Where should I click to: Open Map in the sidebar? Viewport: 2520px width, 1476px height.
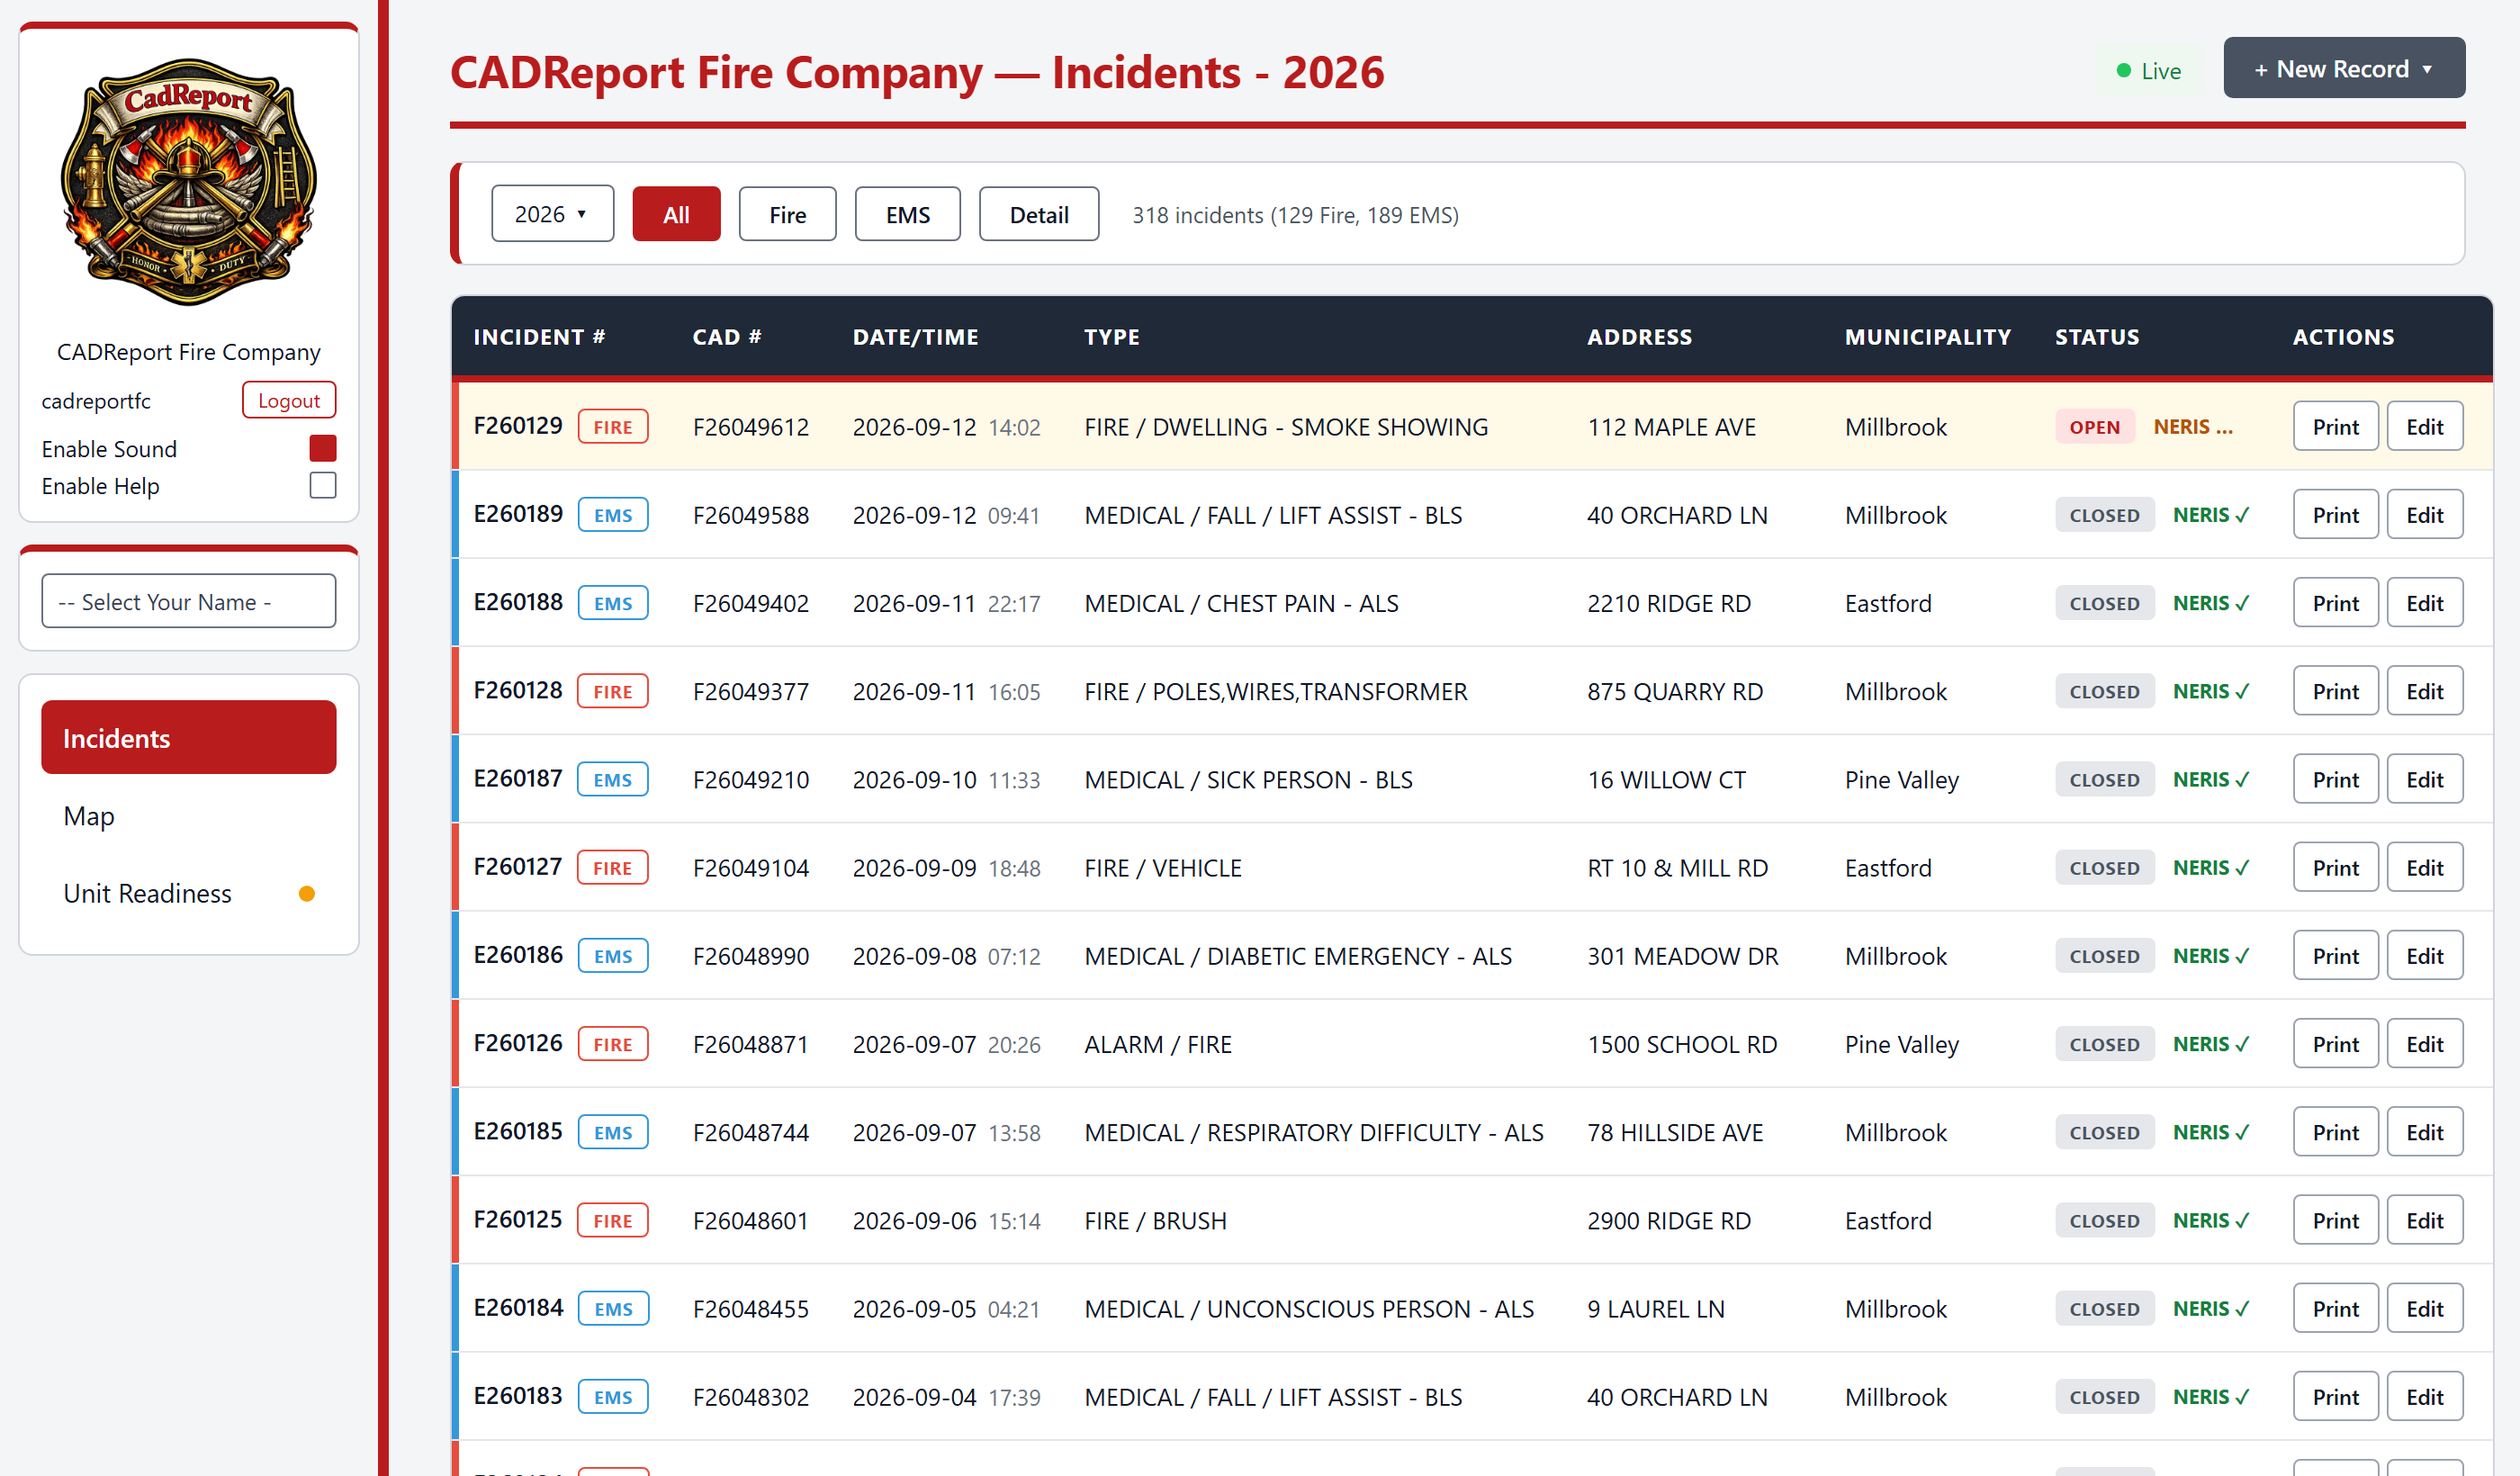pos(188,816)
